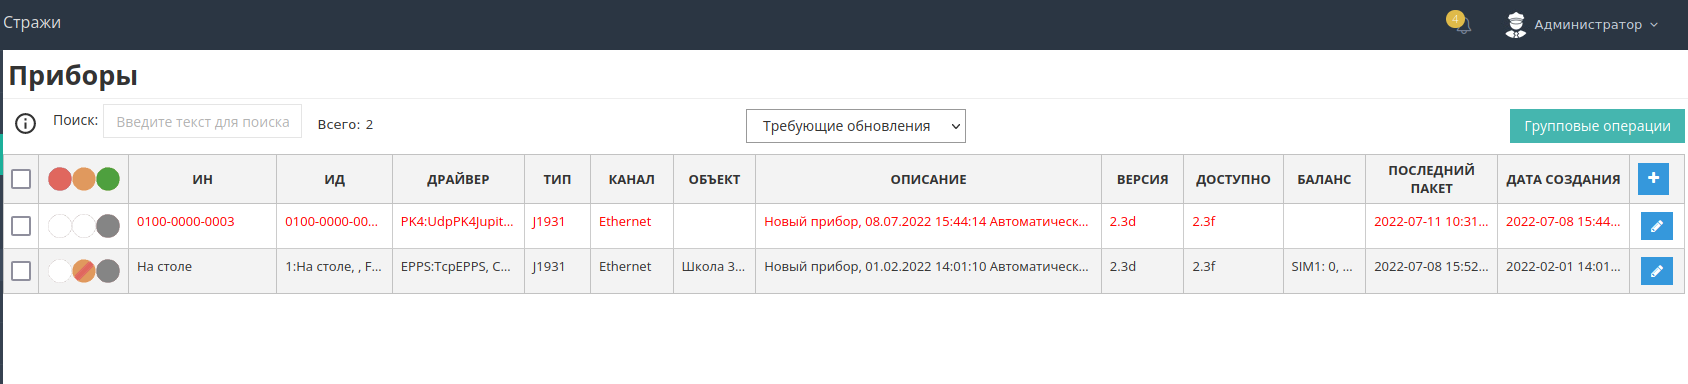The image size is (1688, 384).
Task: Open the info icon beside search
Action: pyautogui.click(x=25, y=123)
